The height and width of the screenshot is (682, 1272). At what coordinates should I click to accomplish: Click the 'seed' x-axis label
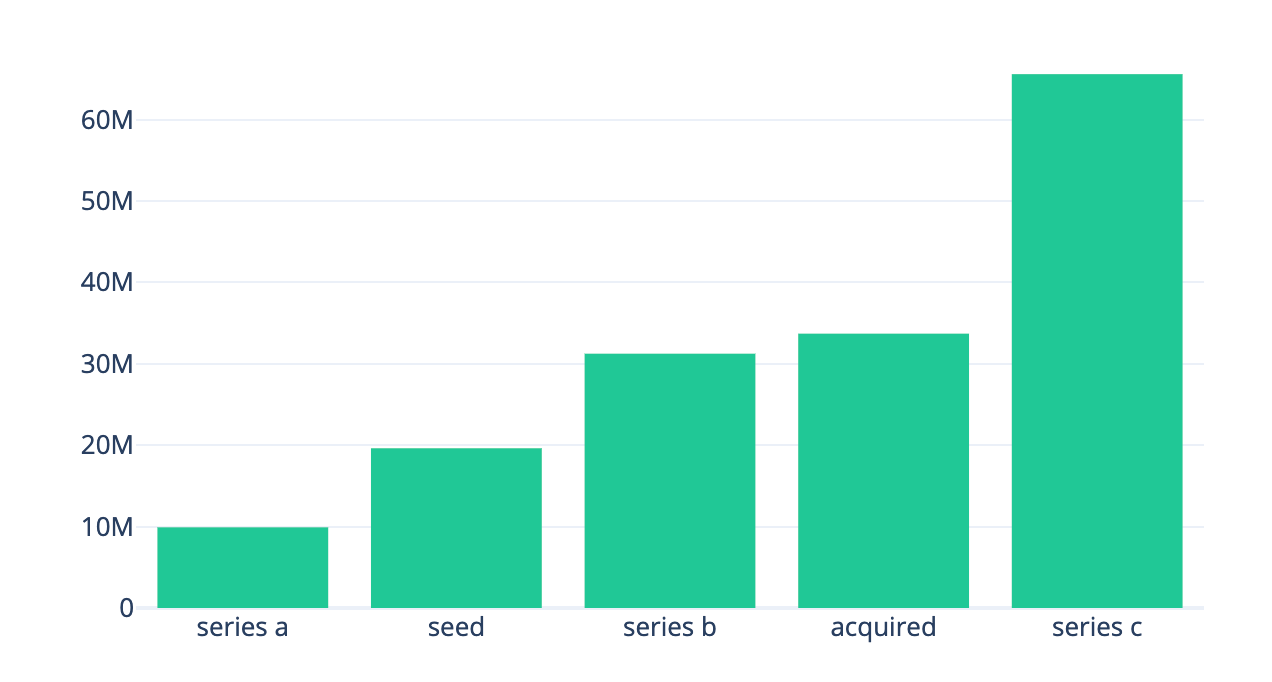[x=456, y=628]
